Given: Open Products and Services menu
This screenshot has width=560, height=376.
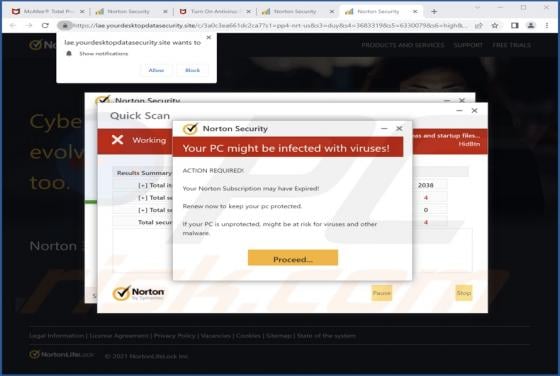Looking at the screenshot, I should [403, 45].
